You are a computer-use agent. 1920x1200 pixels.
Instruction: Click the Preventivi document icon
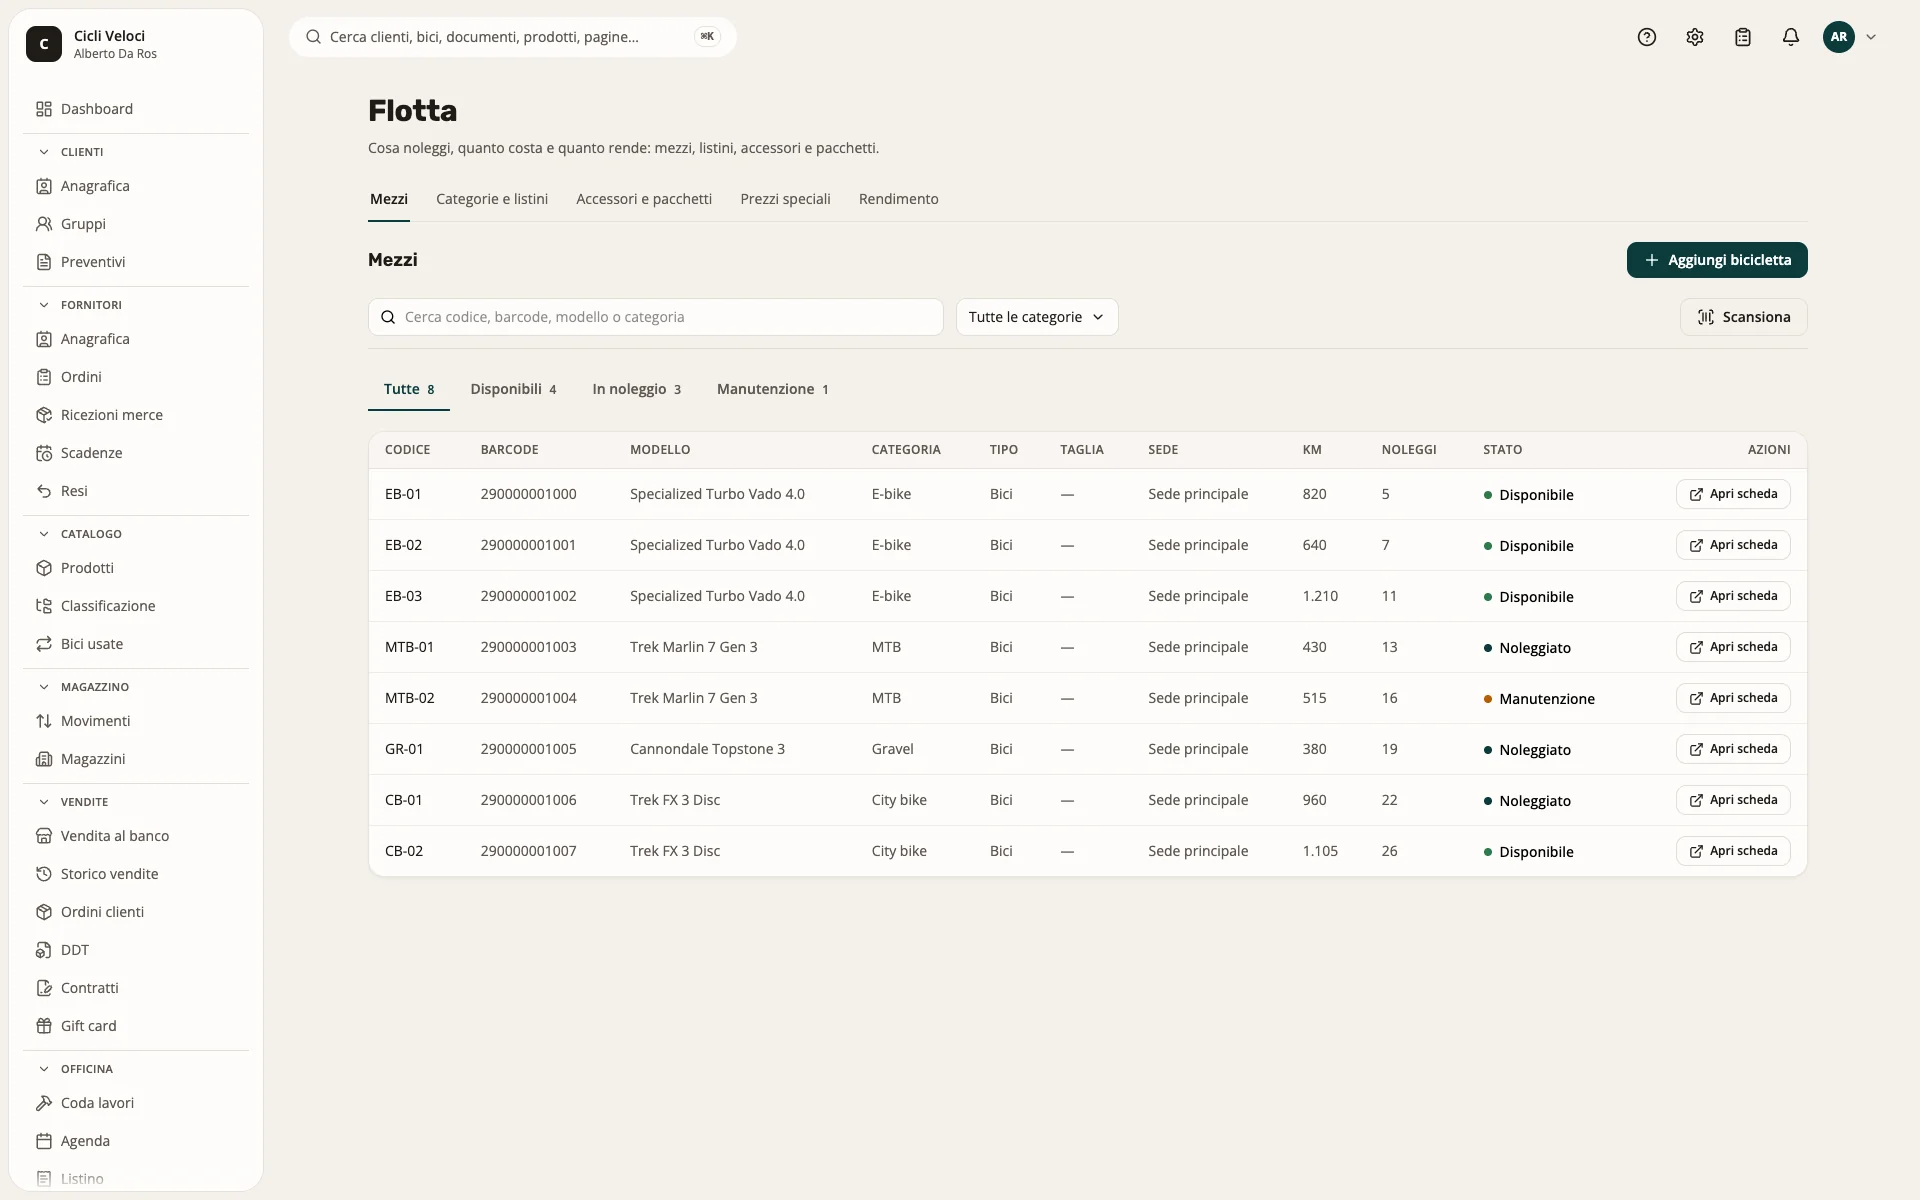(x=44, y=262)
